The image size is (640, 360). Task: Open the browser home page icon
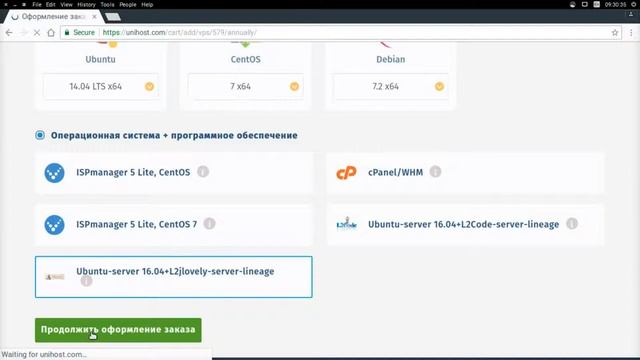pyautogui.click(x=51, y=33)
